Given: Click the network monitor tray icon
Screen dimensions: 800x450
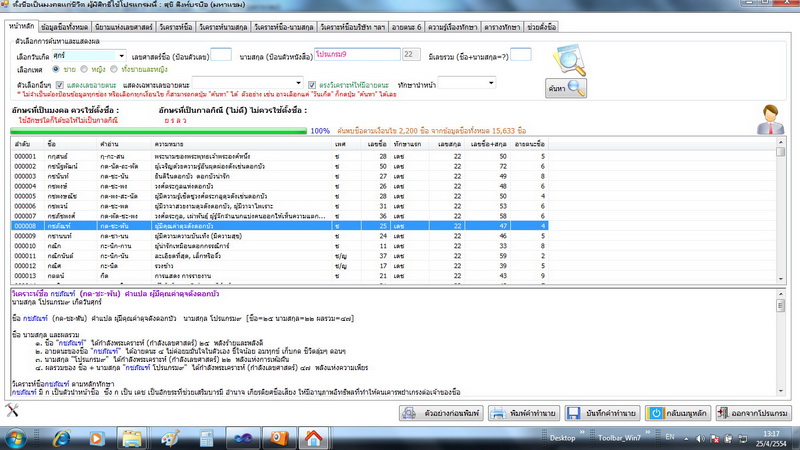Looking at the screenshot, I should click(743, 439).
